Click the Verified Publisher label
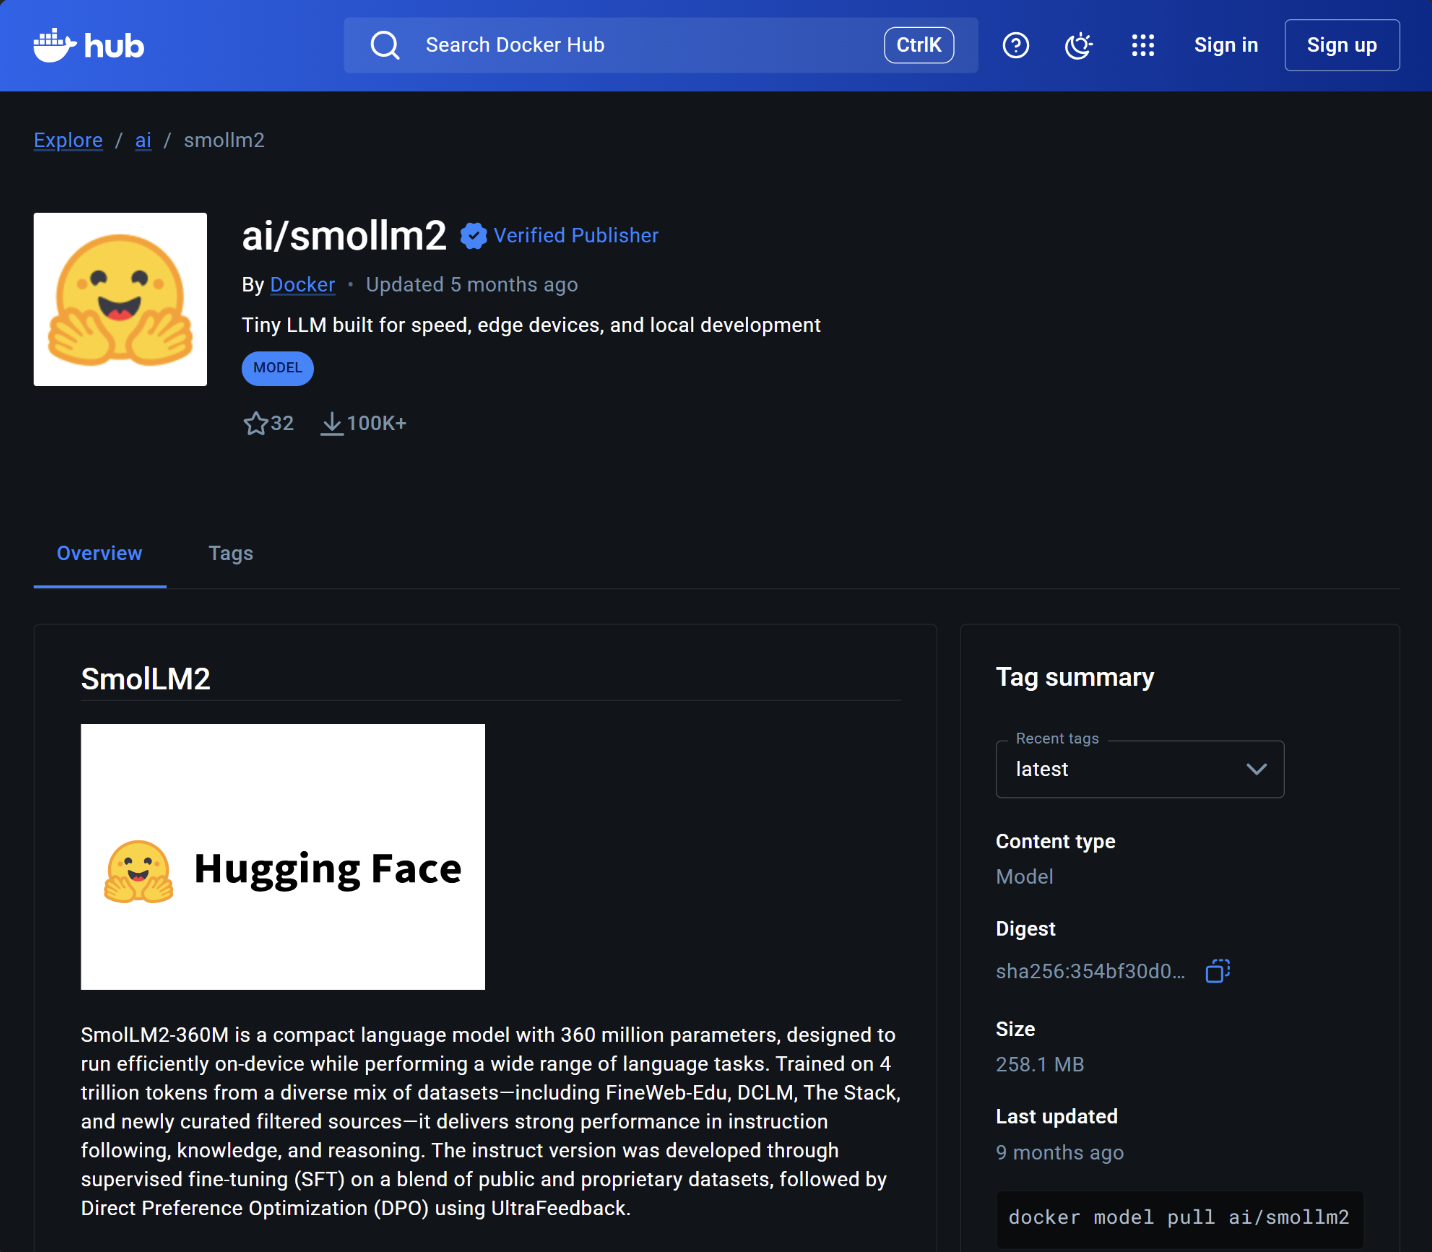 (x=576, y=236)
